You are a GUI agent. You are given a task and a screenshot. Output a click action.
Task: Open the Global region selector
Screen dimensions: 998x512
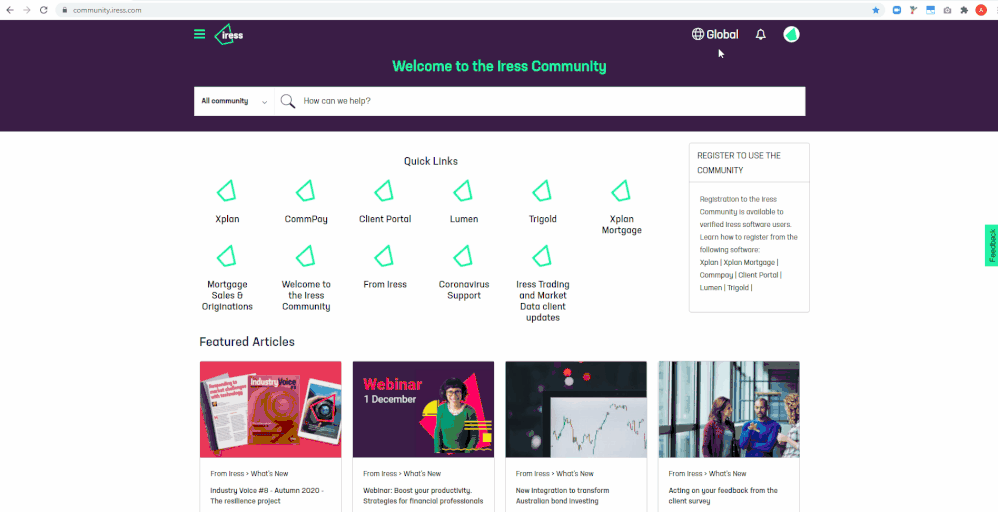tap(715, 35)
